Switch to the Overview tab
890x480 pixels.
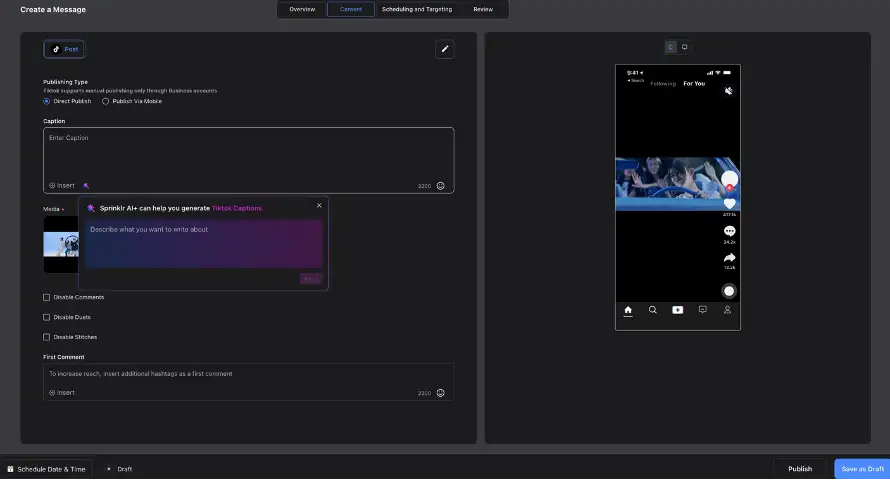tap(302, 9)
